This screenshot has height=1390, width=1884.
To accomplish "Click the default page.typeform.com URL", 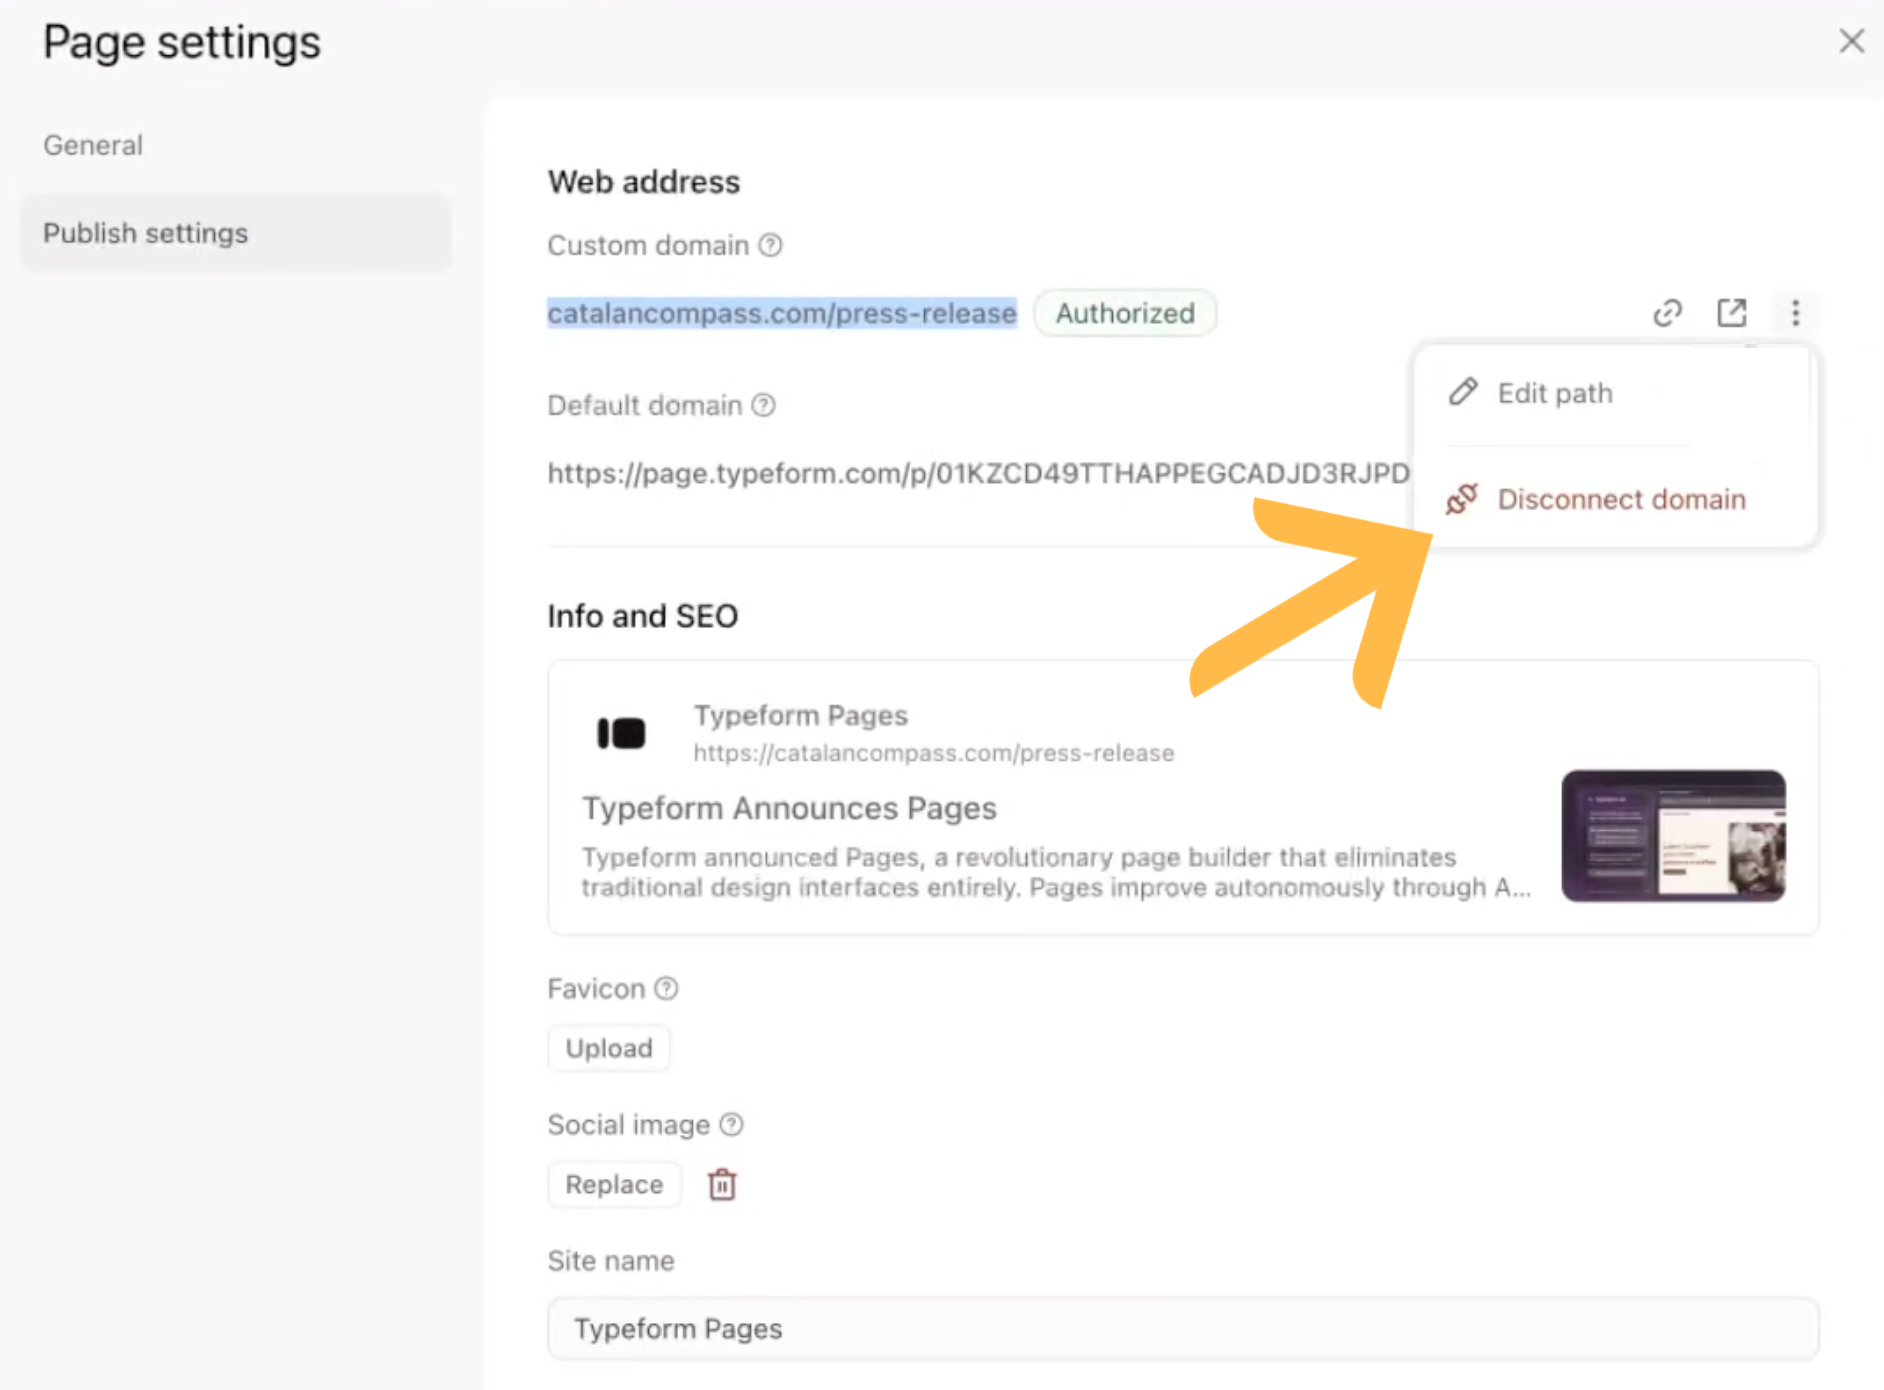I will click(x=979, y=473).
